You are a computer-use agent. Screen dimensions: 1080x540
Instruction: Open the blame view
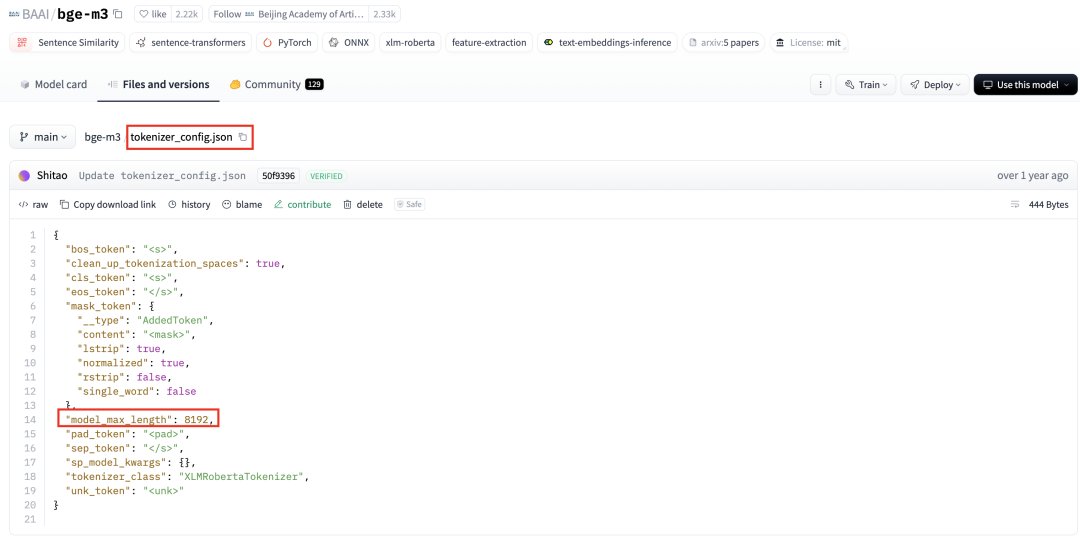pyautogui.click(x=242, y=205)
